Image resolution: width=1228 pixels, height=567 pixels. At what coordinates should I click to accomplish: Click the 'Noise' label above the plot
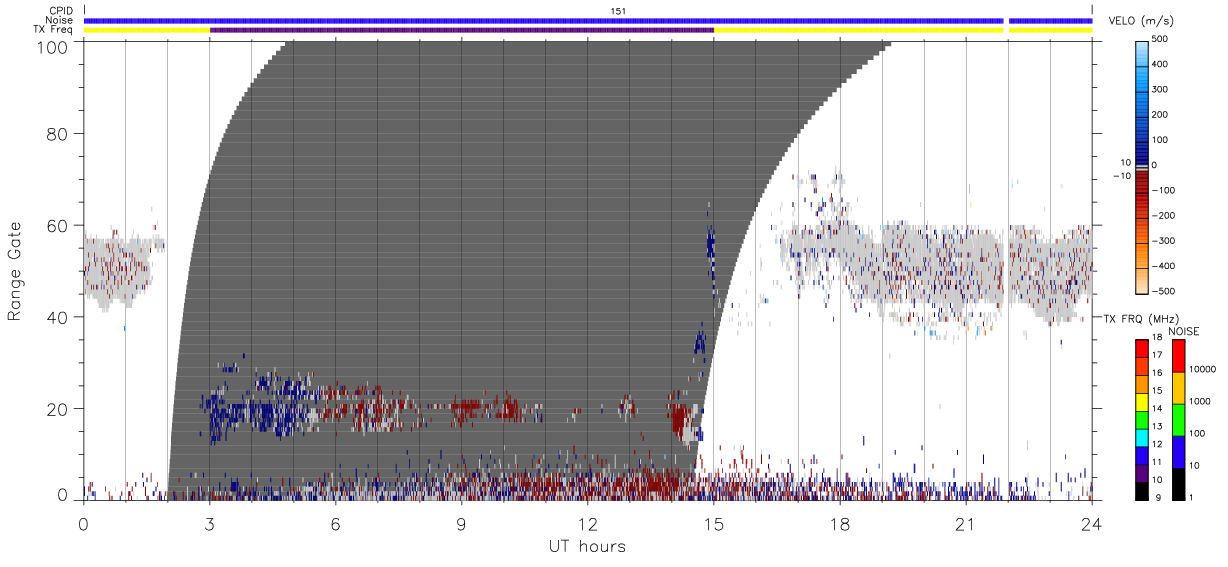coord(62,20)
